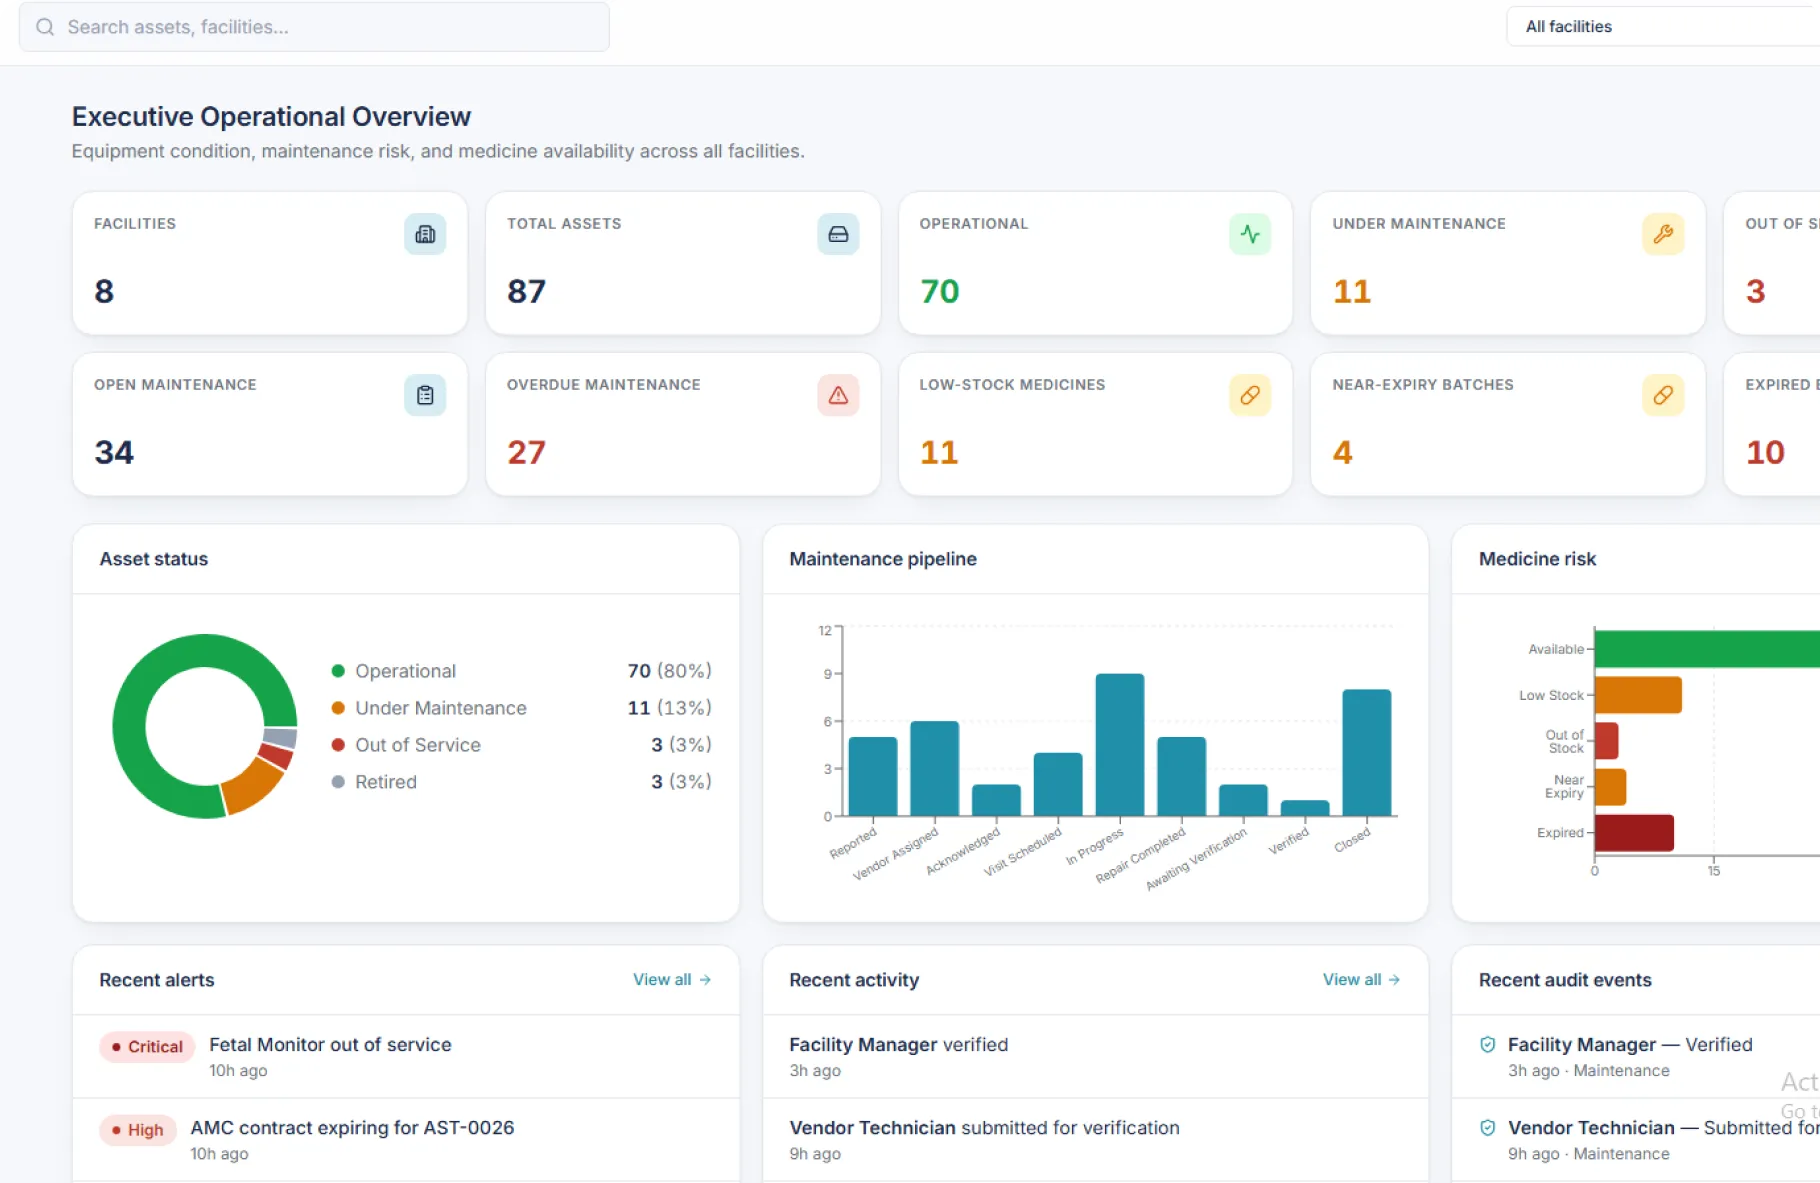Open the AMC contract expiring for AST-0026 alert
This screenshot has height=1183, width=1820.
406,1140
